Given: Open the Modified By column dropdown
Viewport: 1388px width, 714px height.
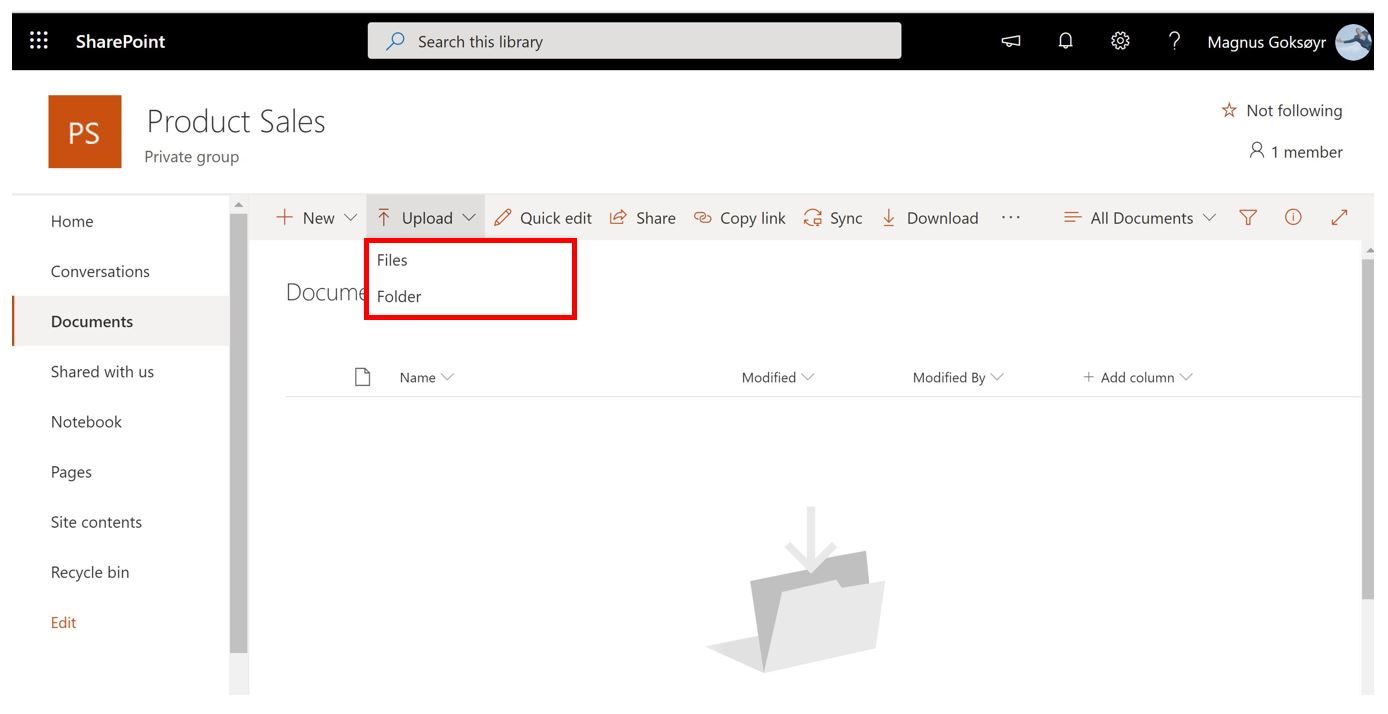Looking at the screenshot, I should (957, 378).
